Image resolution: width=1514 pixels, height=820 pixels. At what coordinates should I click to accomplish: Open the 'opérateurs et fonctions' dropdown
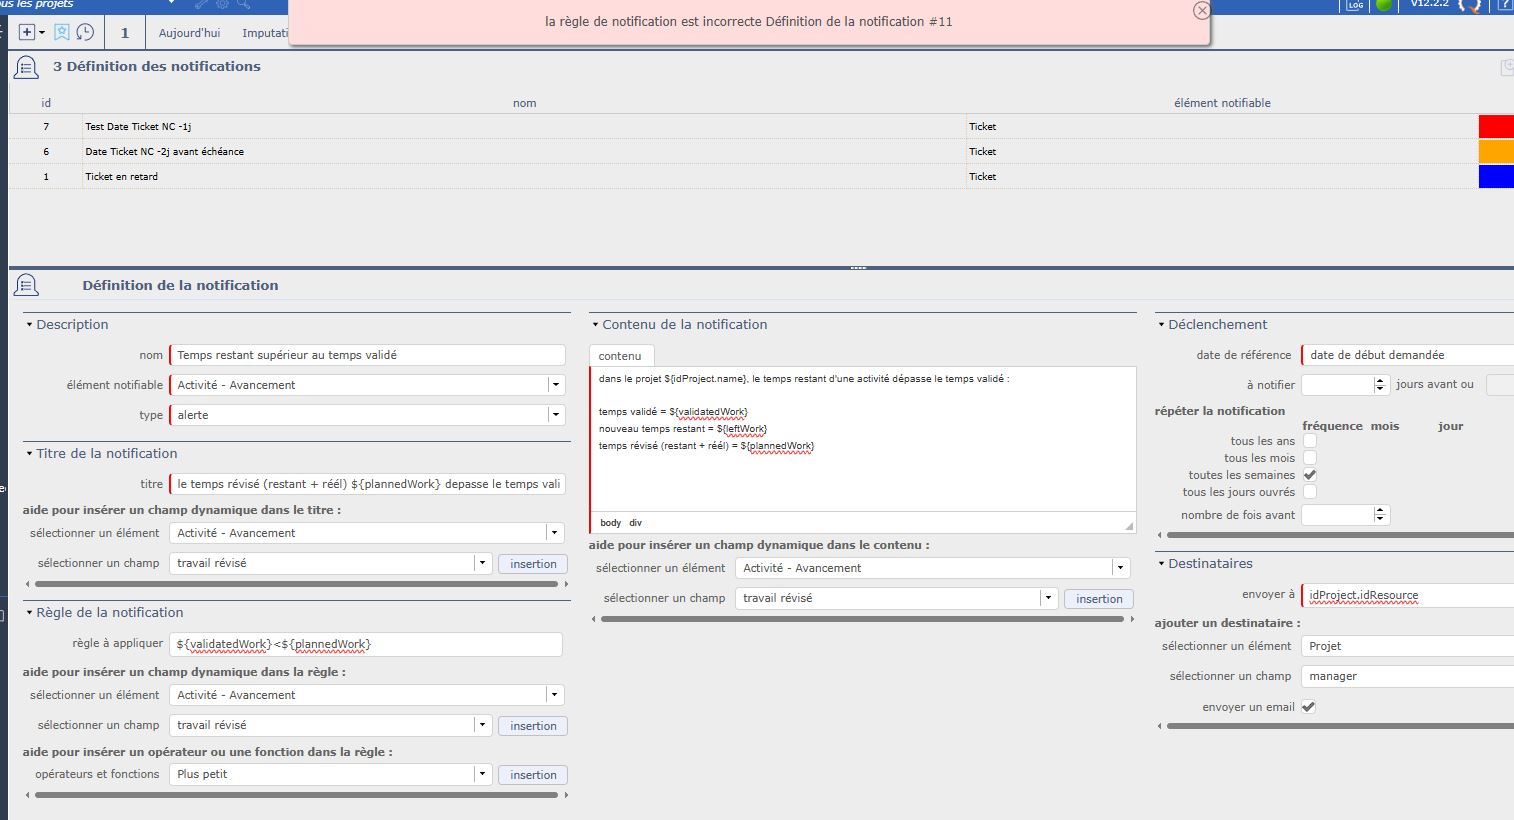pyautogui.click(x=482, y=774)
